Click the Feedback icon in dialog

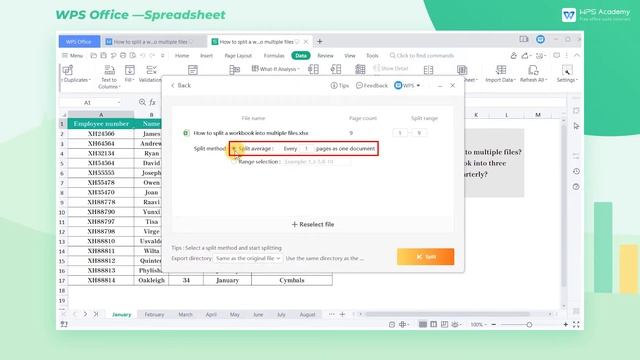[x=359, y=85]
